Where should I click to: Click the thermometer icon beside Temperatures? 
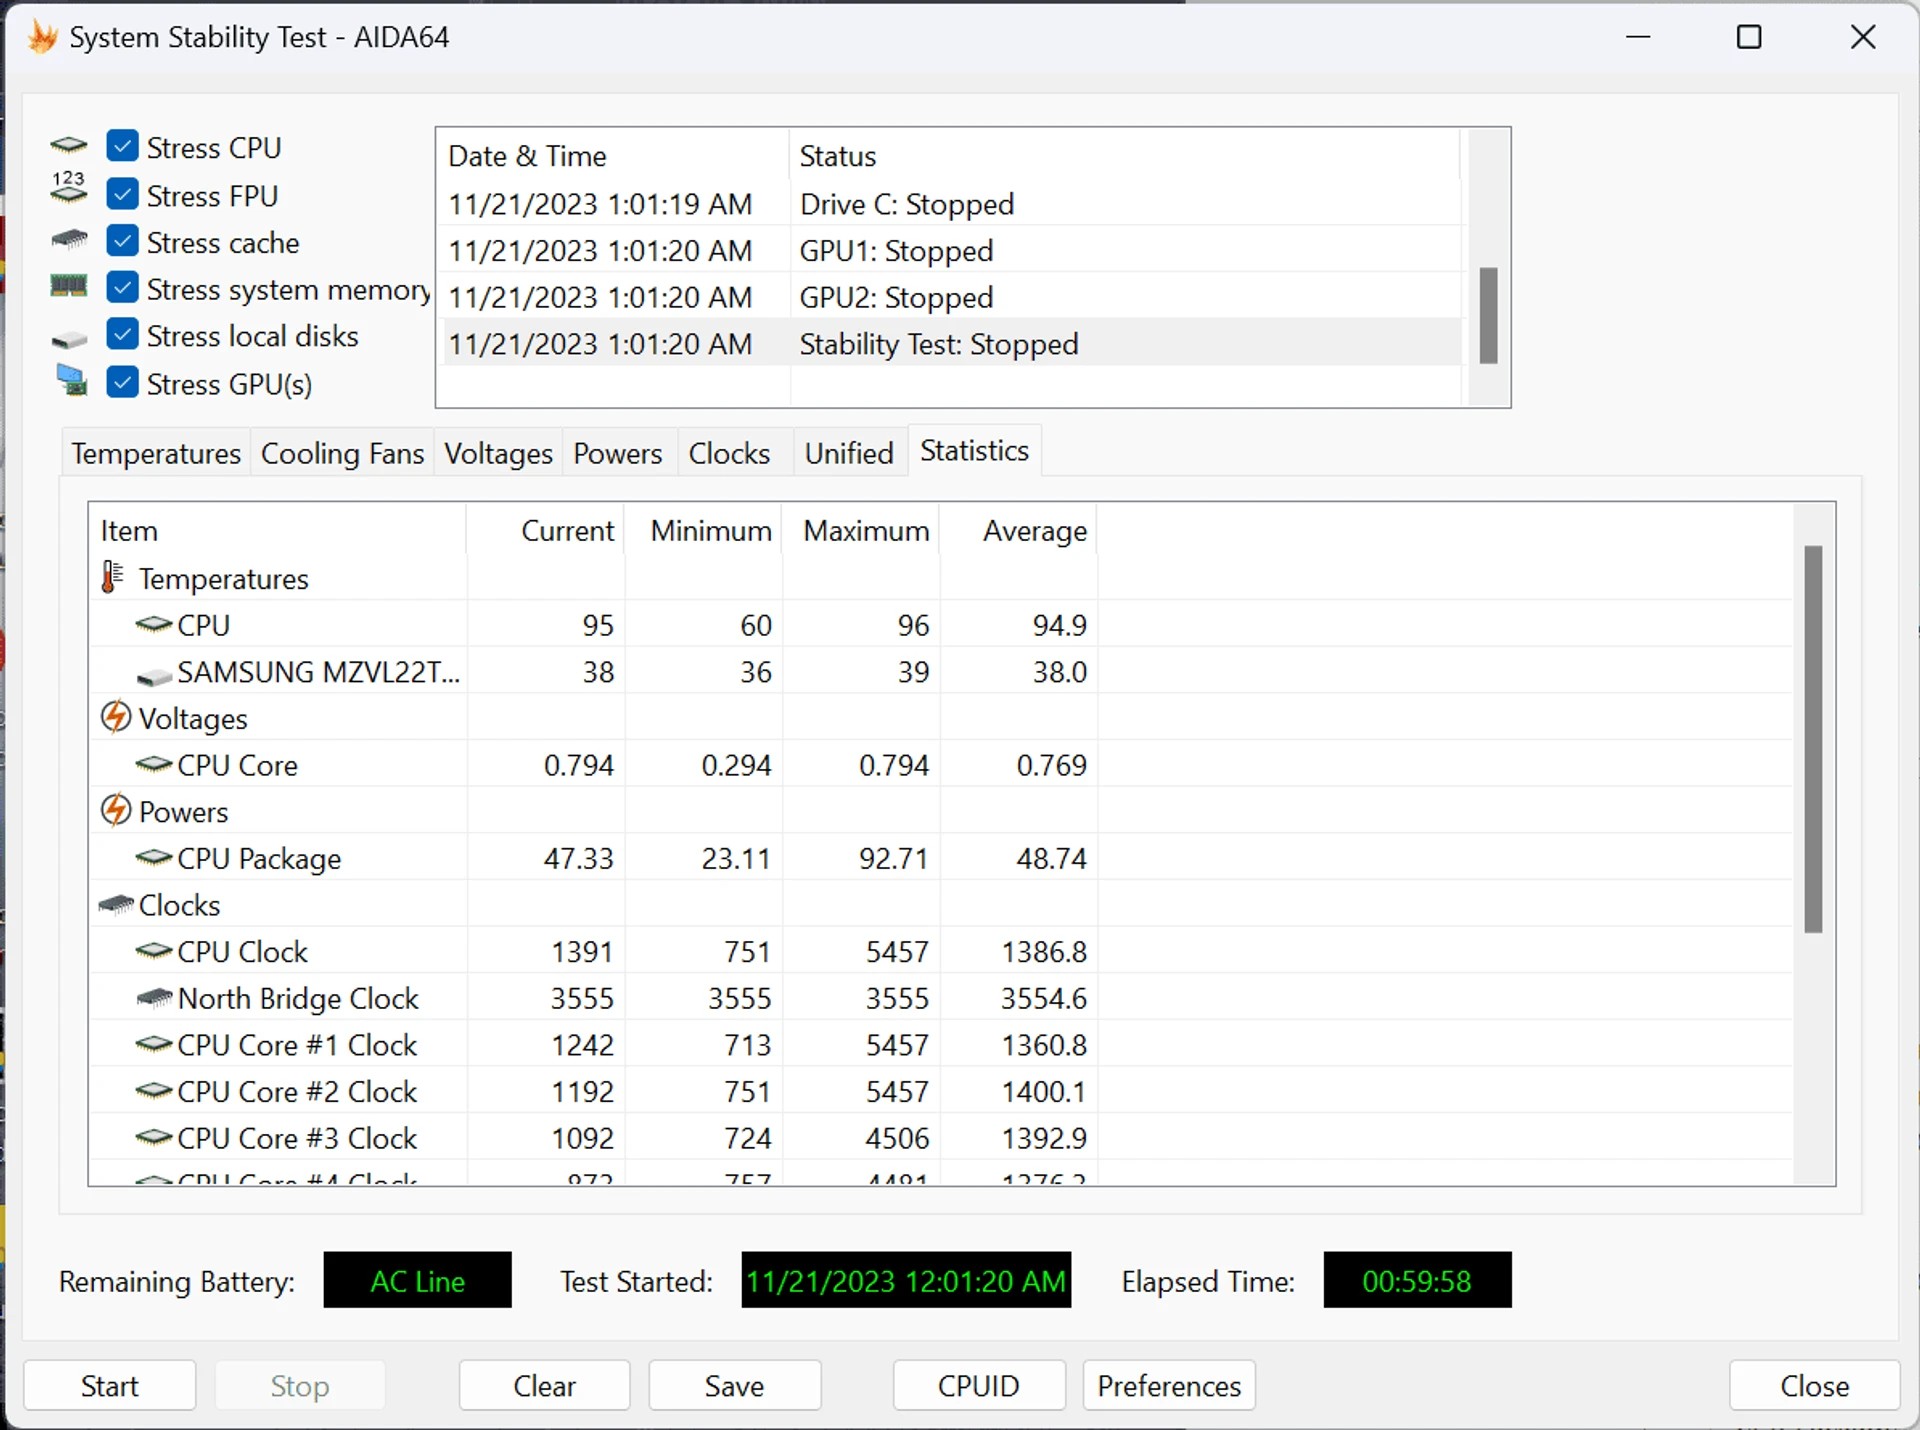(112, 578)
